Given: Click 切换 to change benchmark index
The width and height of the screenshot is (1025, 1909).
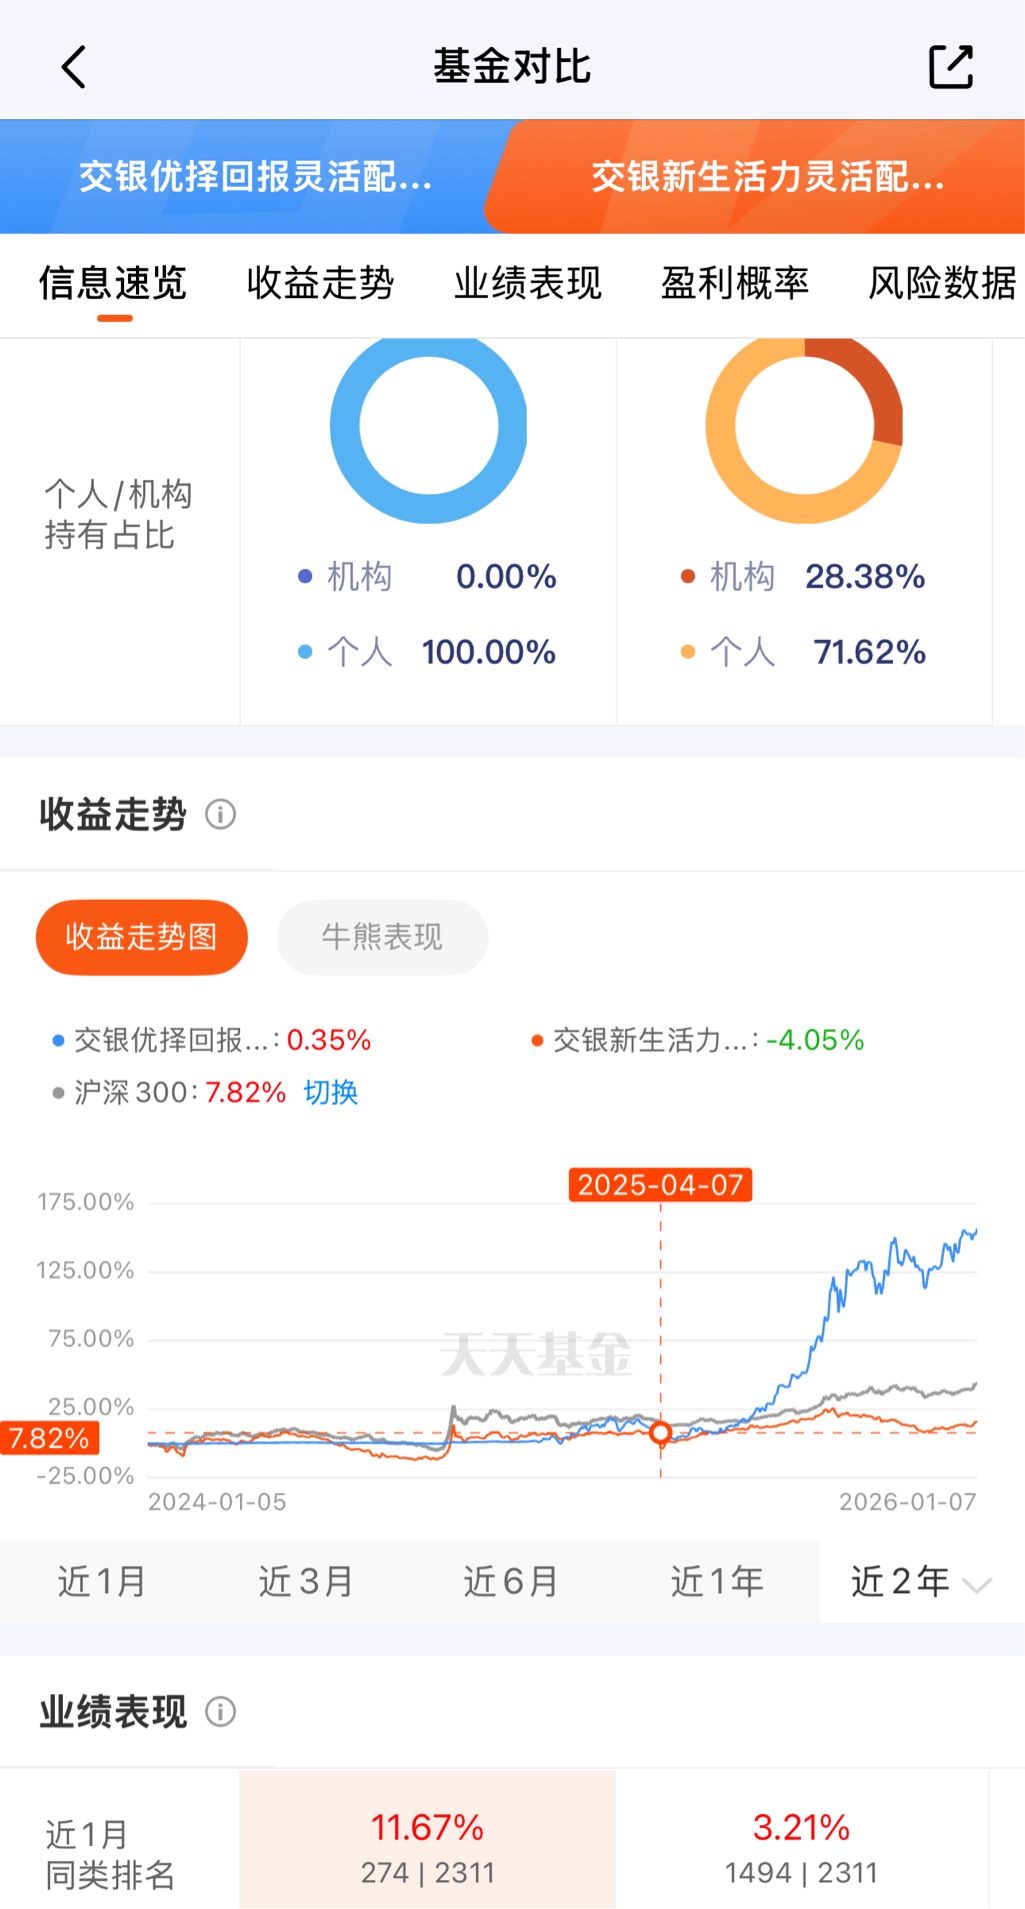Looking at the screenshot, I should coord(330,1092).
